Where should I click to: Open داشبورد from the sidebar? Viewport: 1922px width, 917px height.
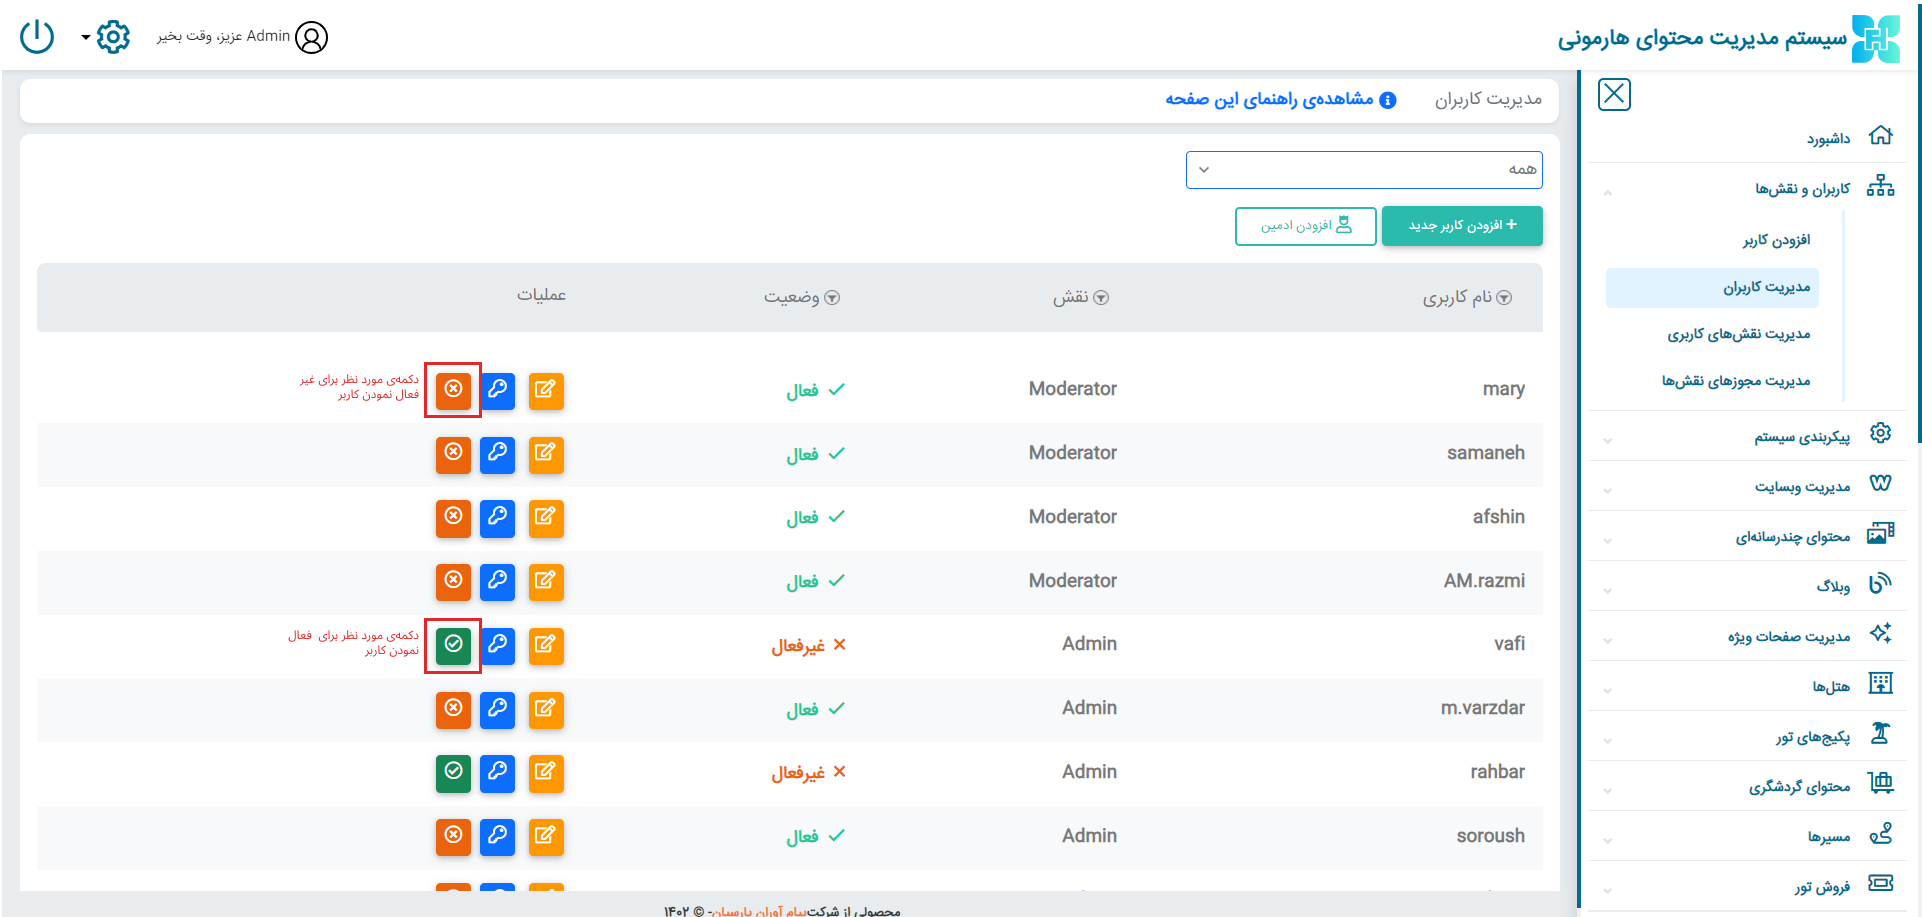1828,138
